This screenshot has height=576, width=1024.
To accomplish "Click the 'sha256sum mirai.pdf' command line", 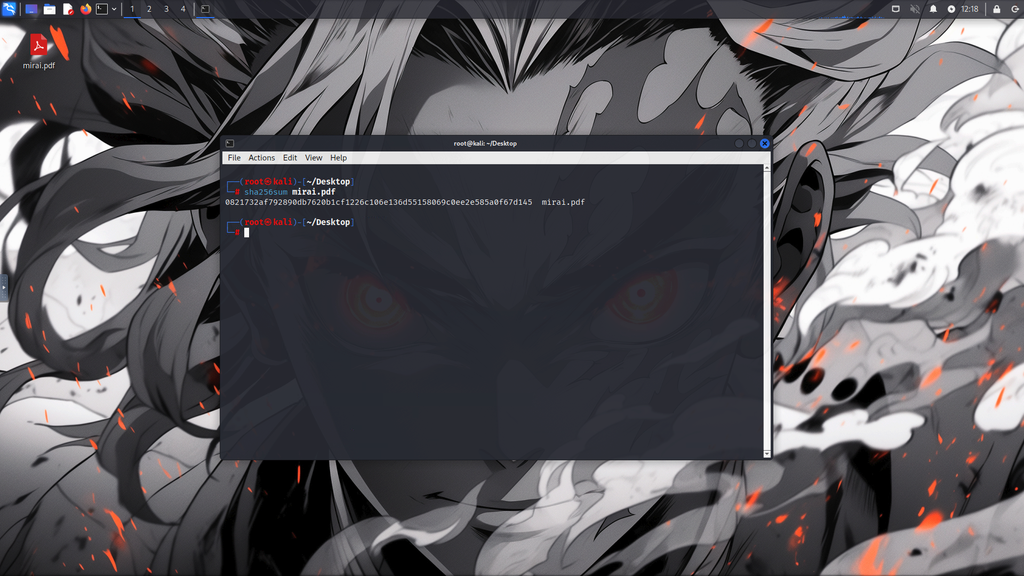I will pos(290,192).
